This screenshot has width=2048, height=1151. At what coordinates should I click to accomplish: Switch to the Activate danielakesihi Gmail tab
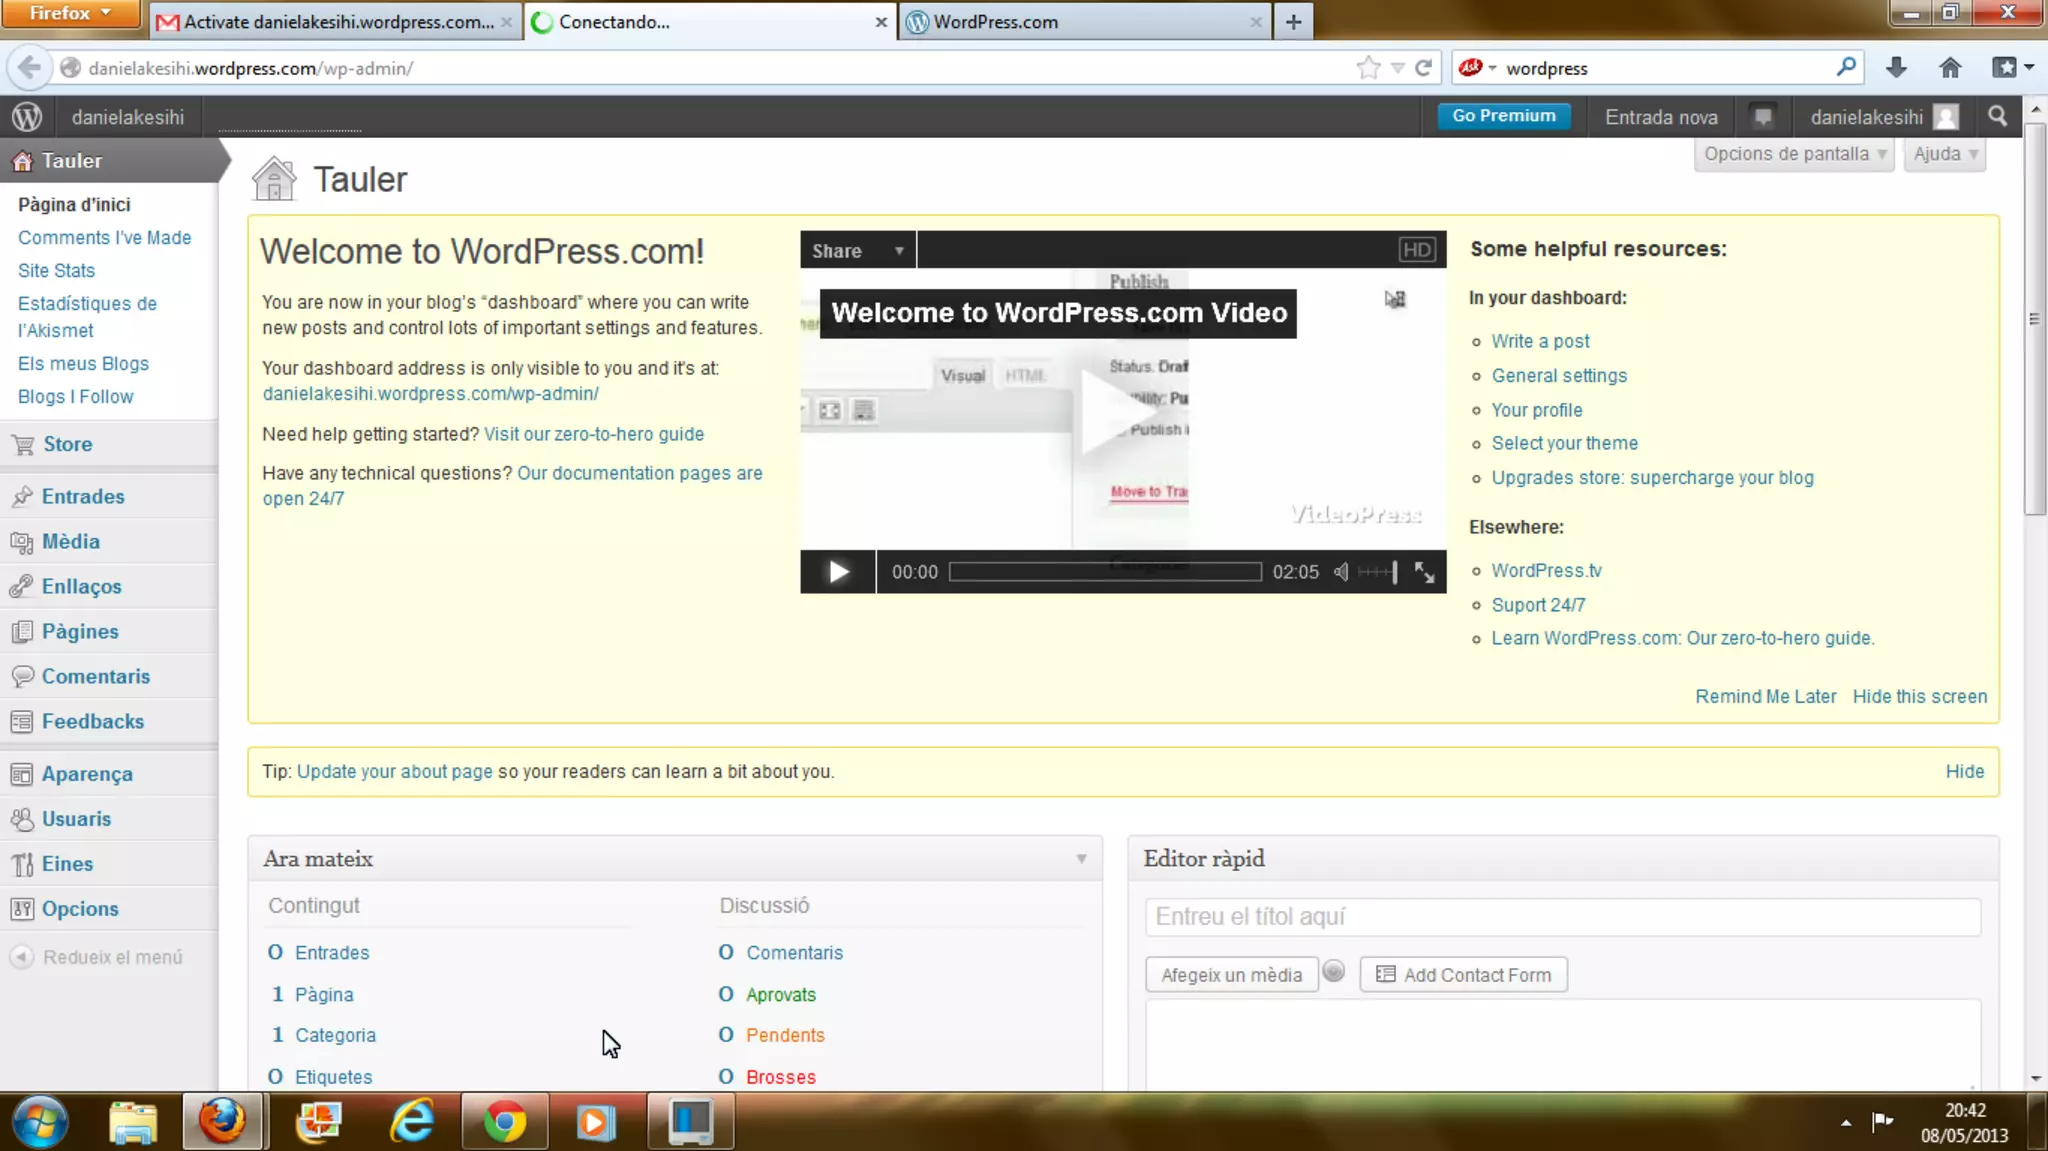click(336, 21)
